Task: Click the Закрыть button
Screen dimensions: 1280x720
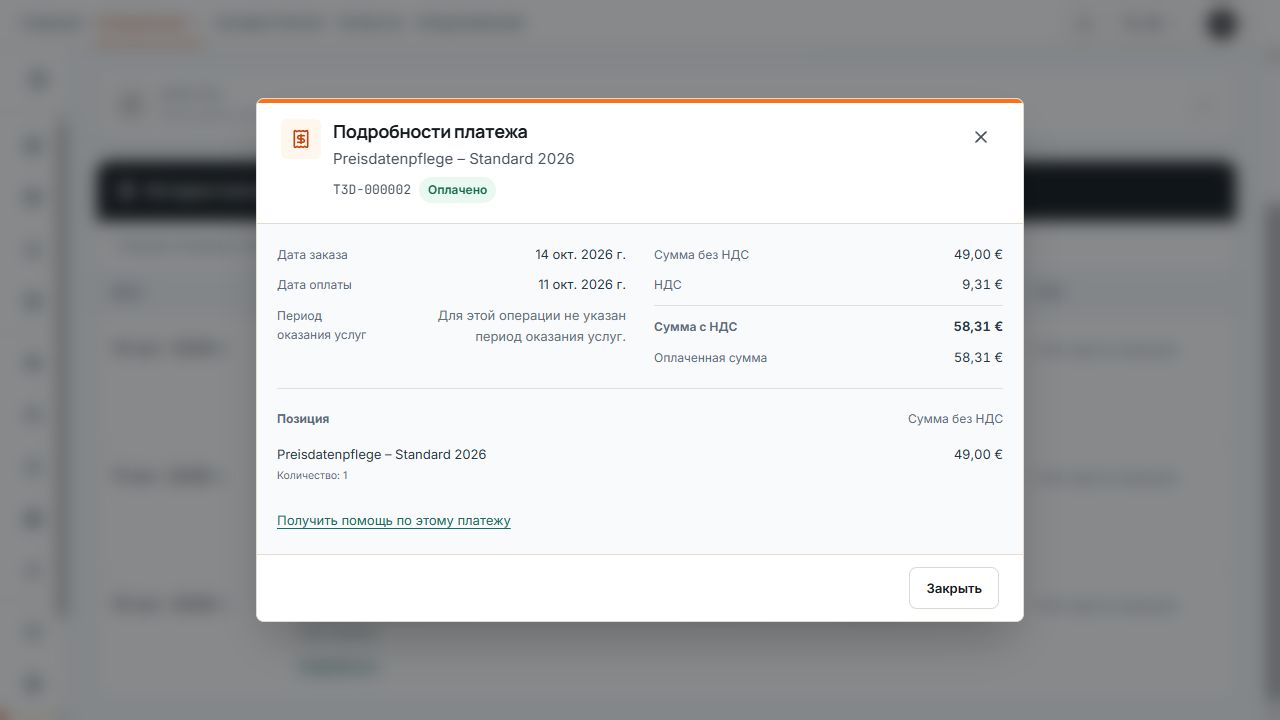Action: tap(954, 588)
